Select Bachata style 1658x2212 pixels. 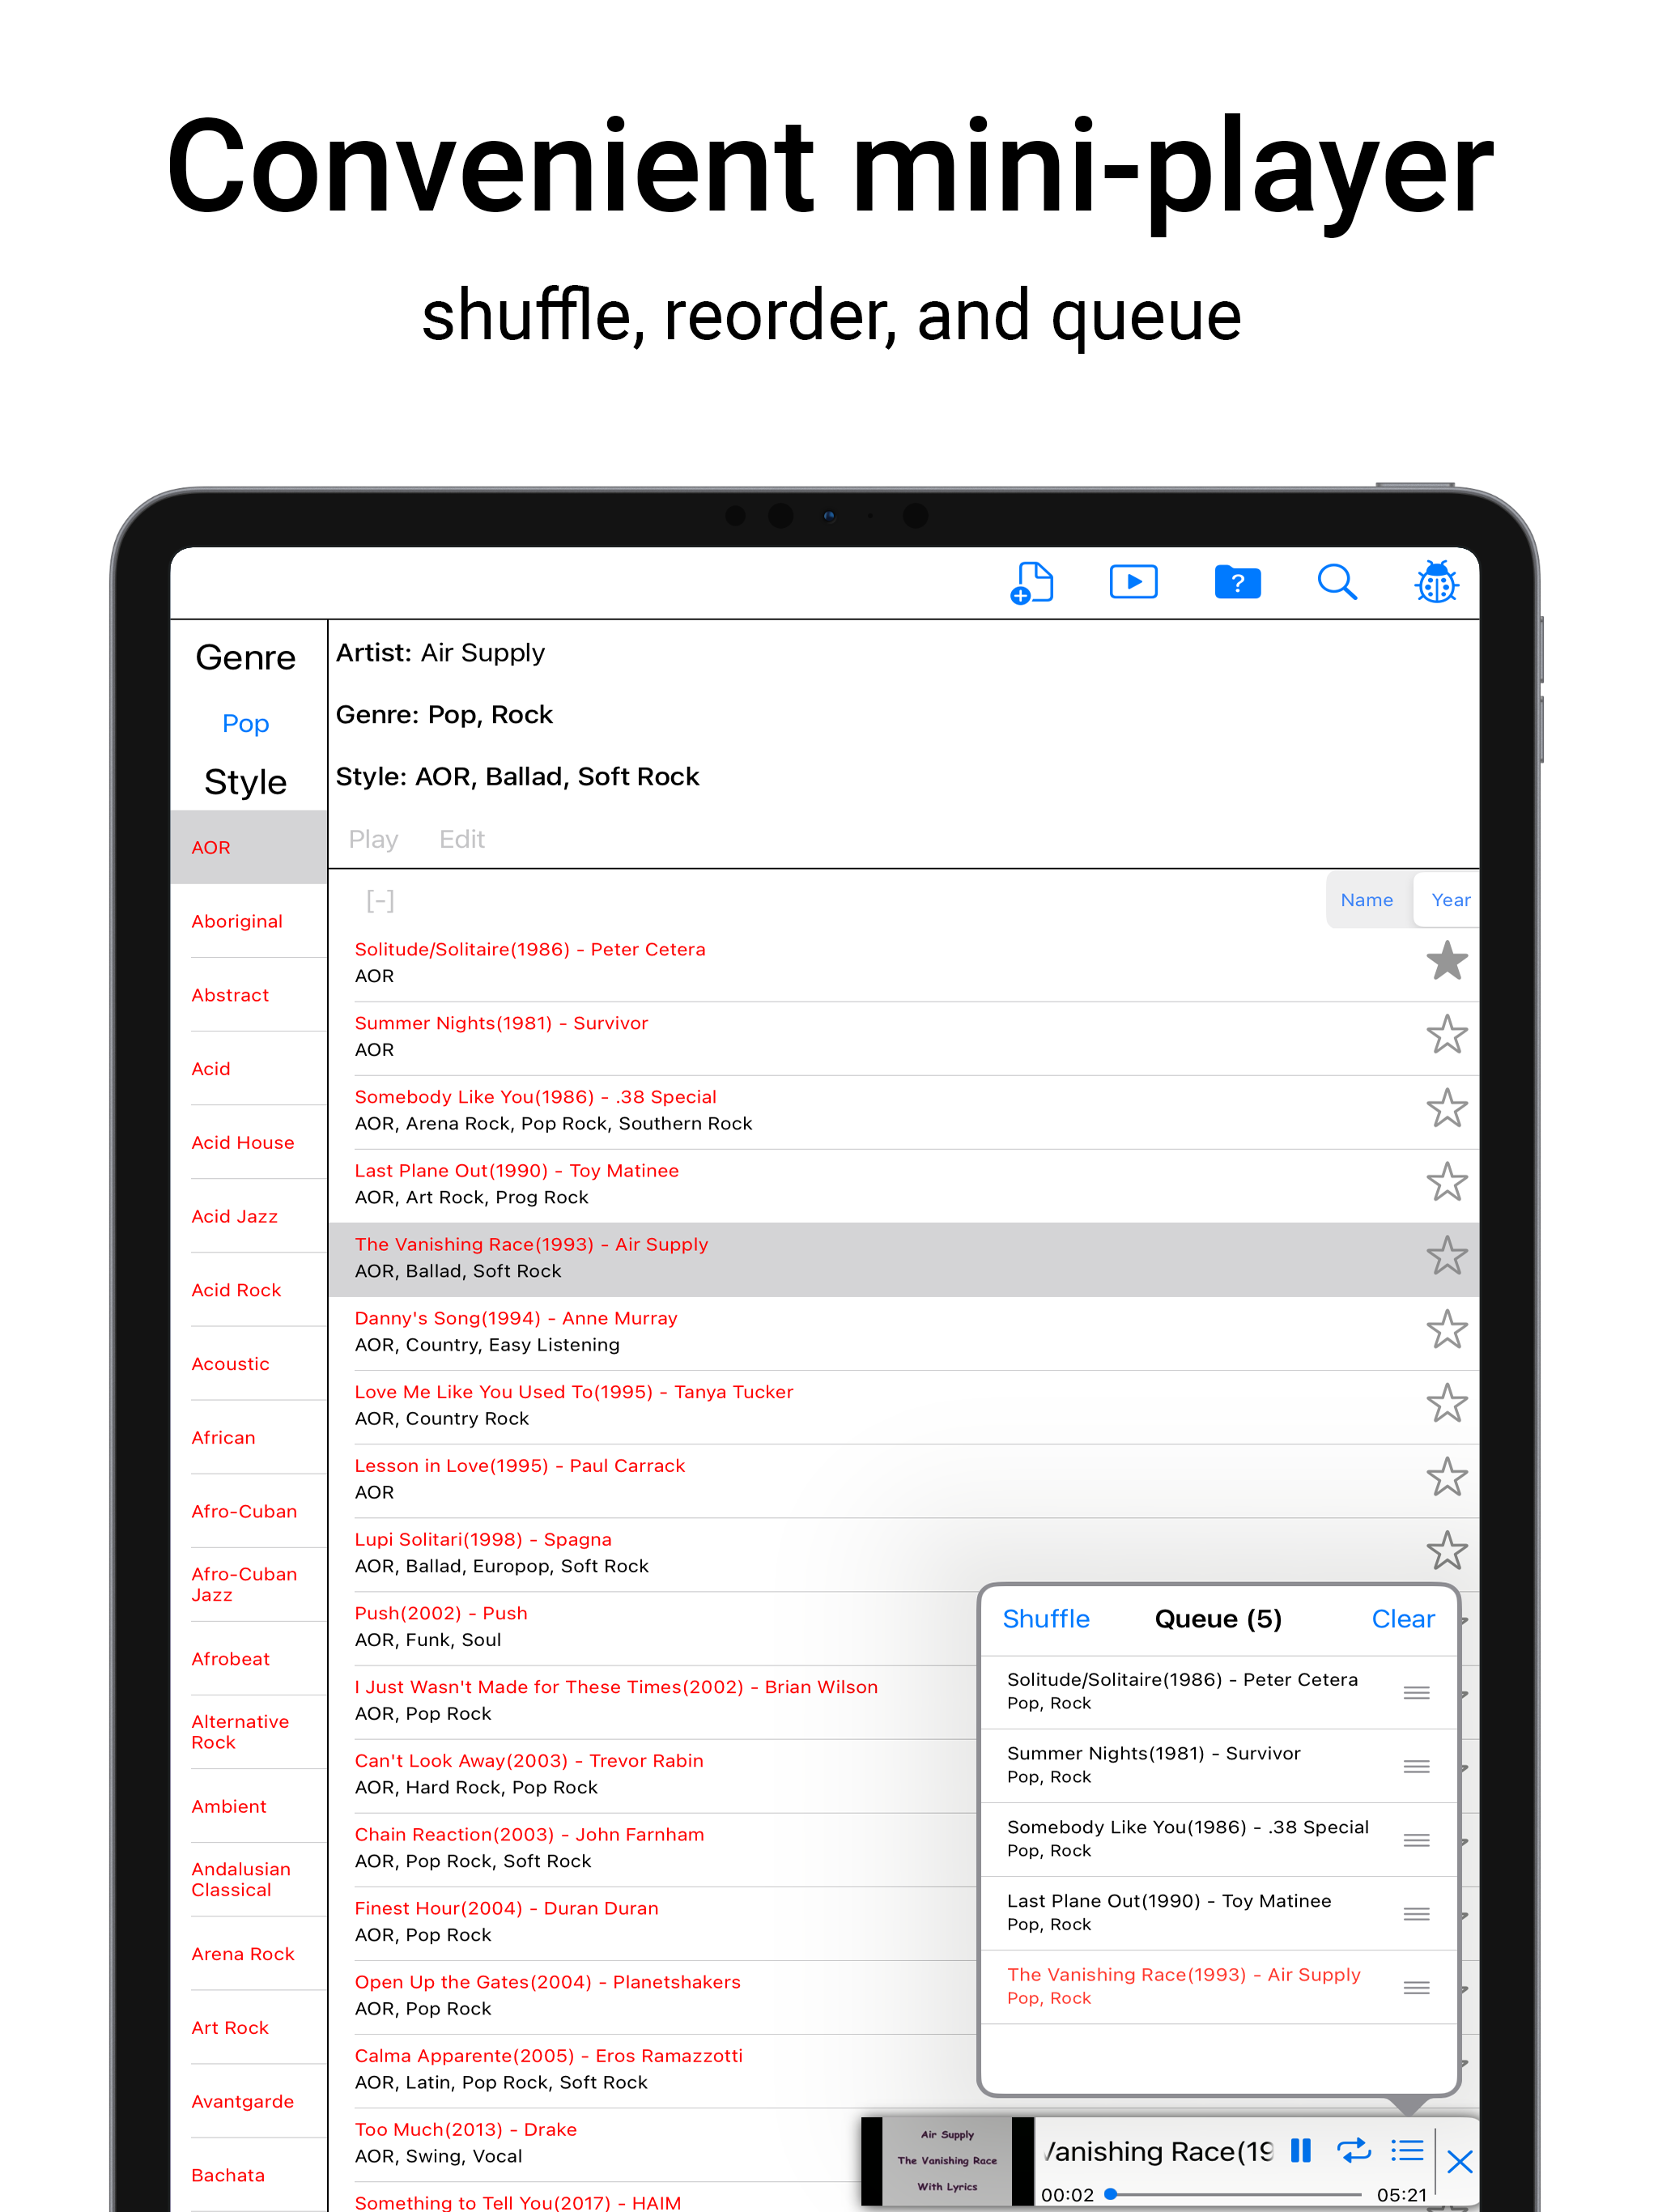(249, 2175)
